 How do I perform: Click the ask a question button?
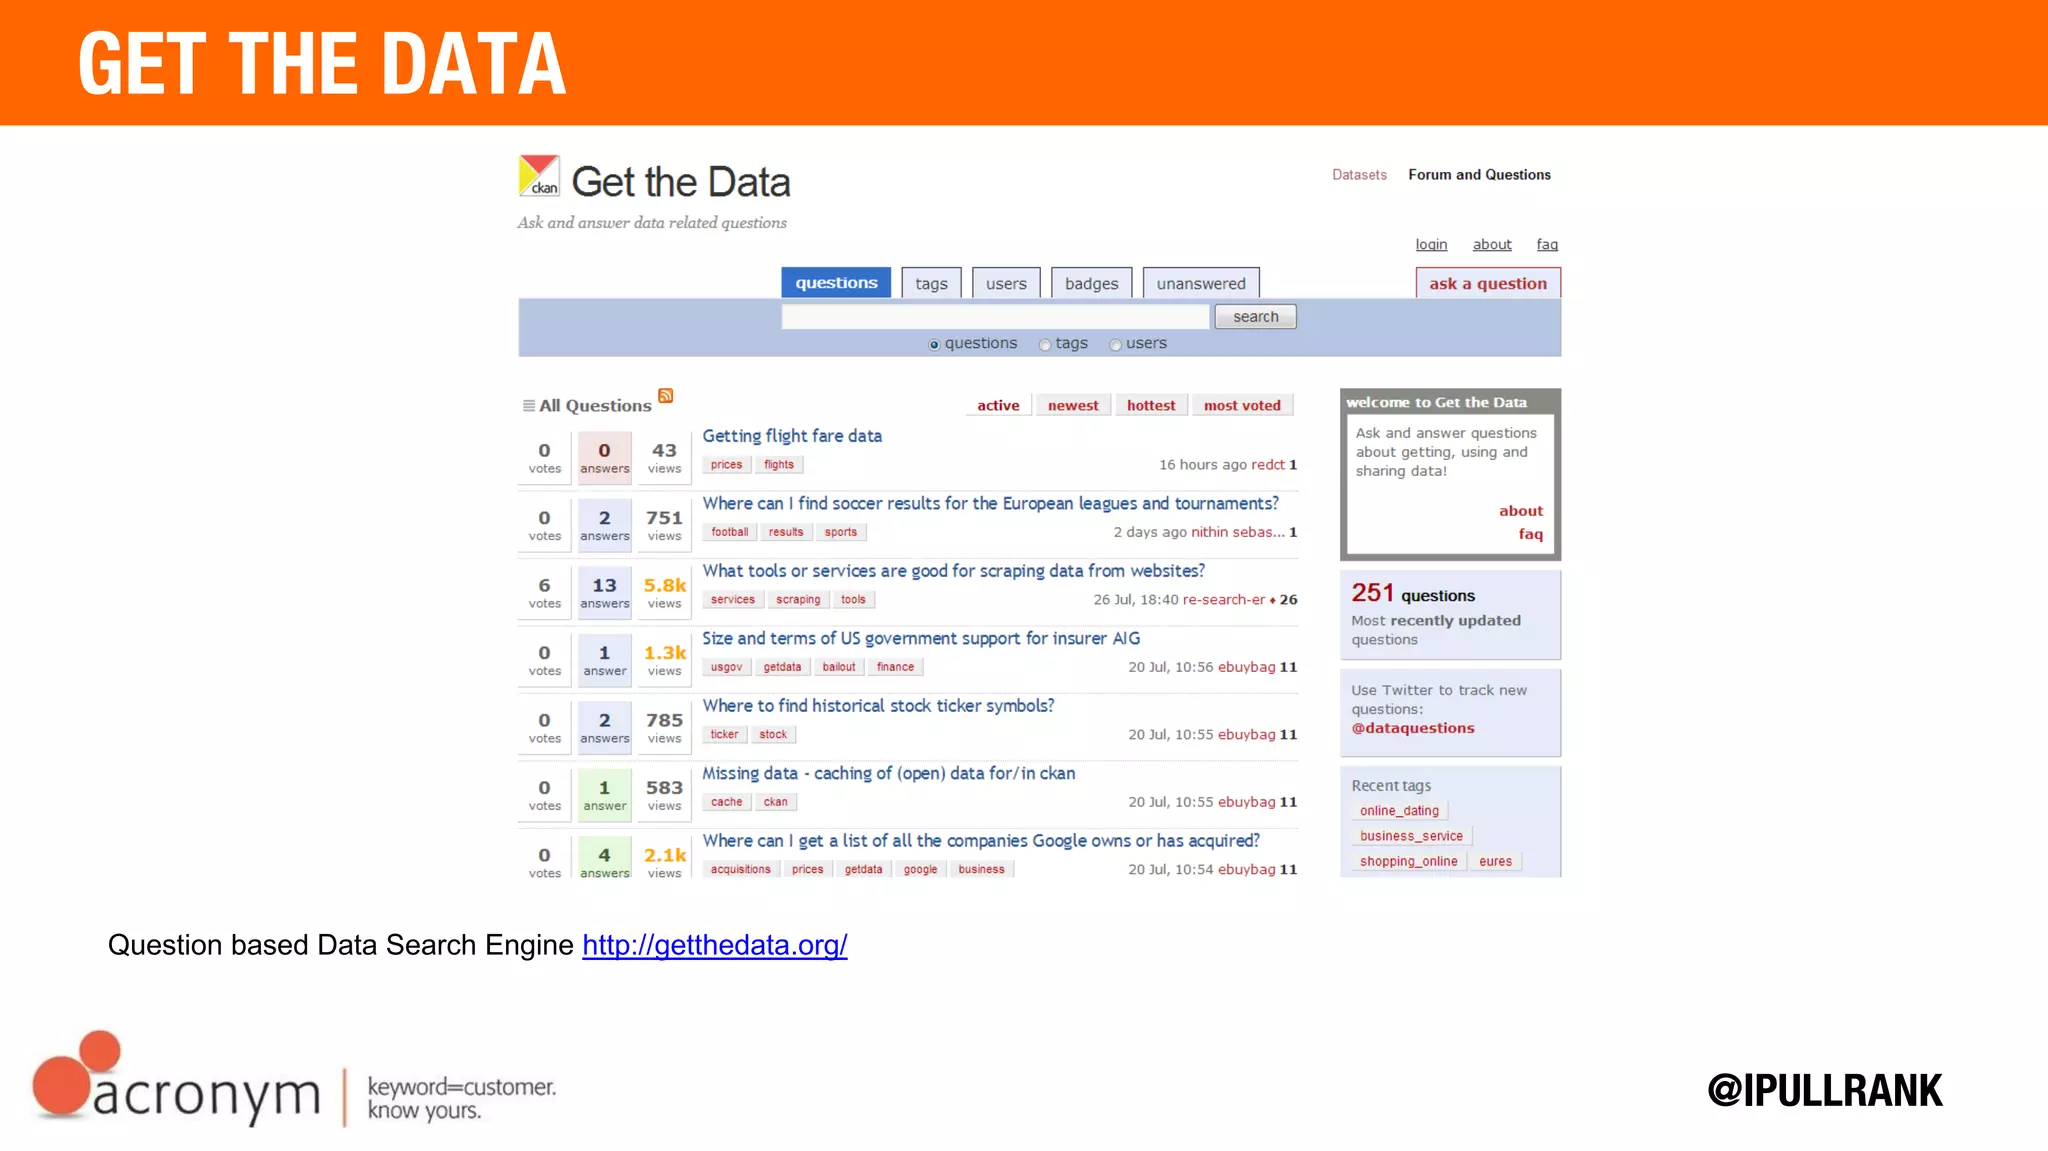1488,284
